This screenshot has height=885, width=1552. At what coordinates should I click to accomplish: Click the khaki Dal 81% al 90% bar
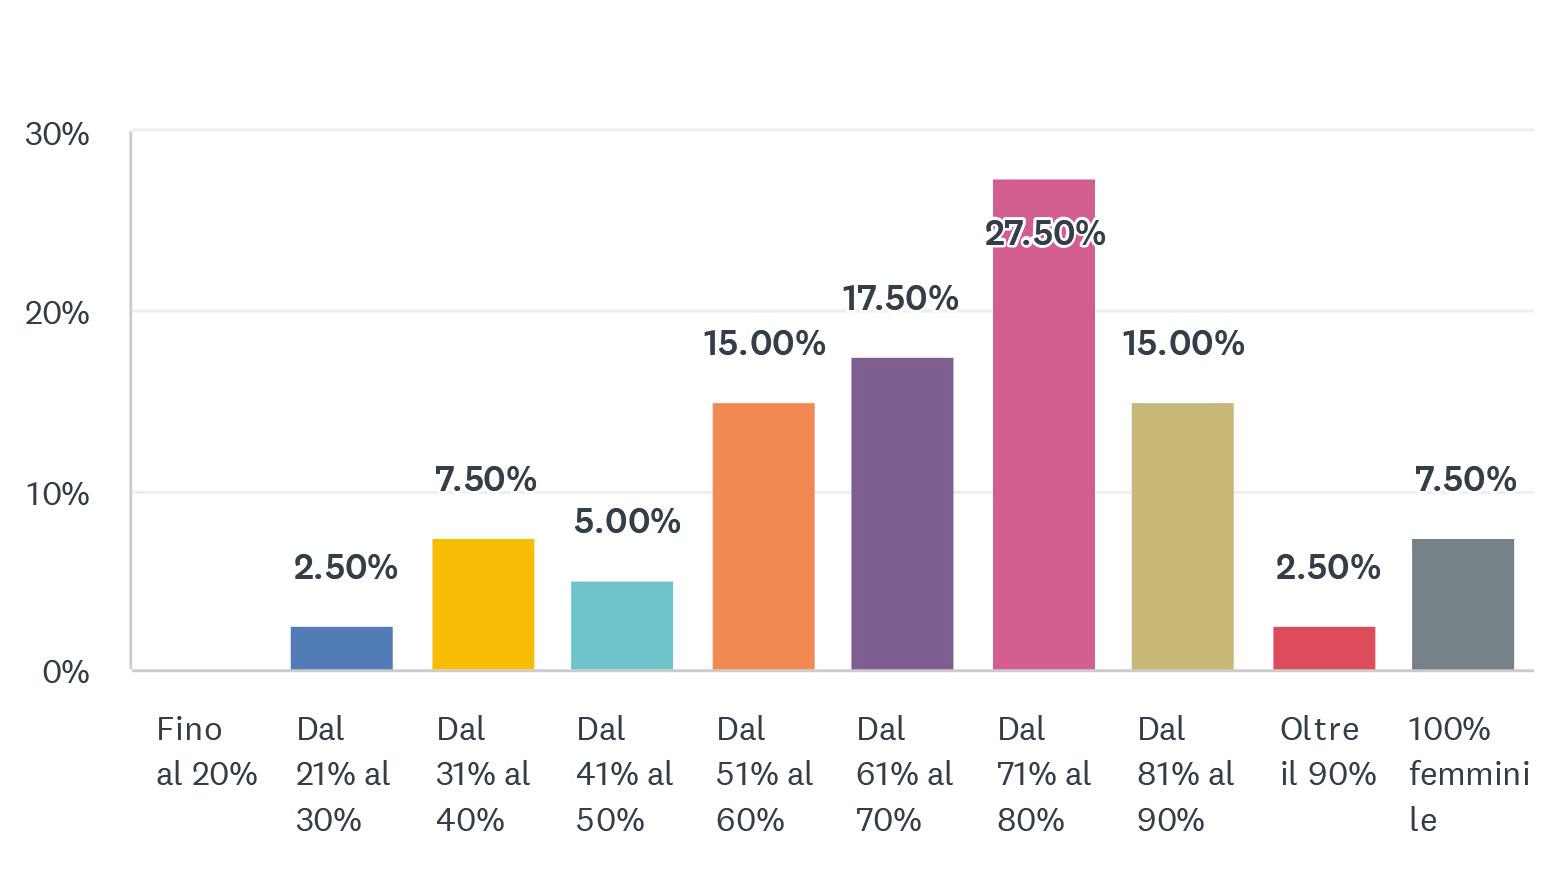point(1182,536)
